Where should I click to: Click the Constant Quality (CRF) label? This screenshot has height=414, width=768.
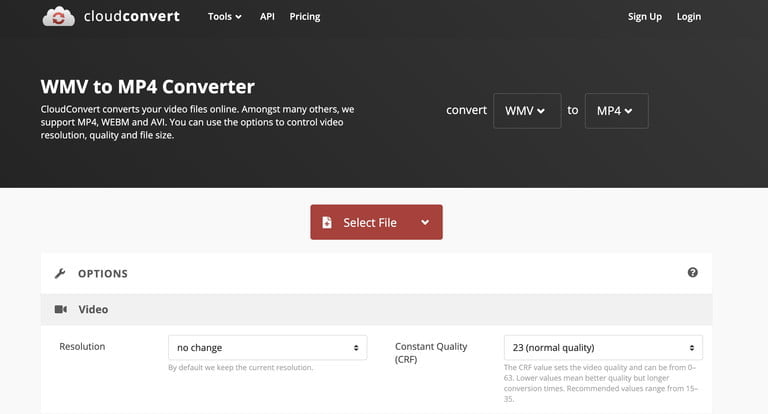pos(431,353)
